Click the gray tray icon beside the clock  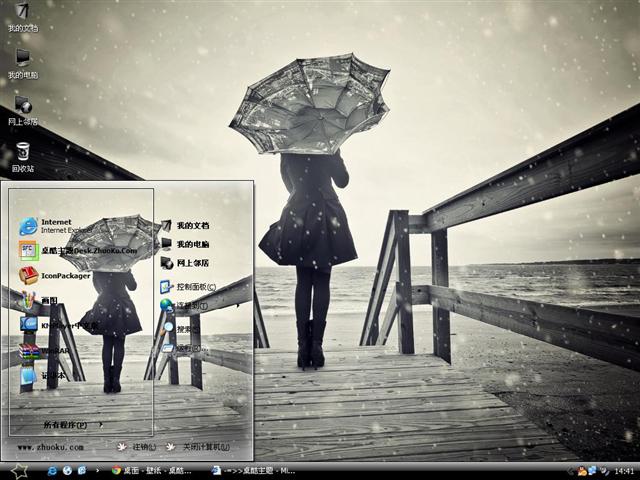[x=604, y=471]
